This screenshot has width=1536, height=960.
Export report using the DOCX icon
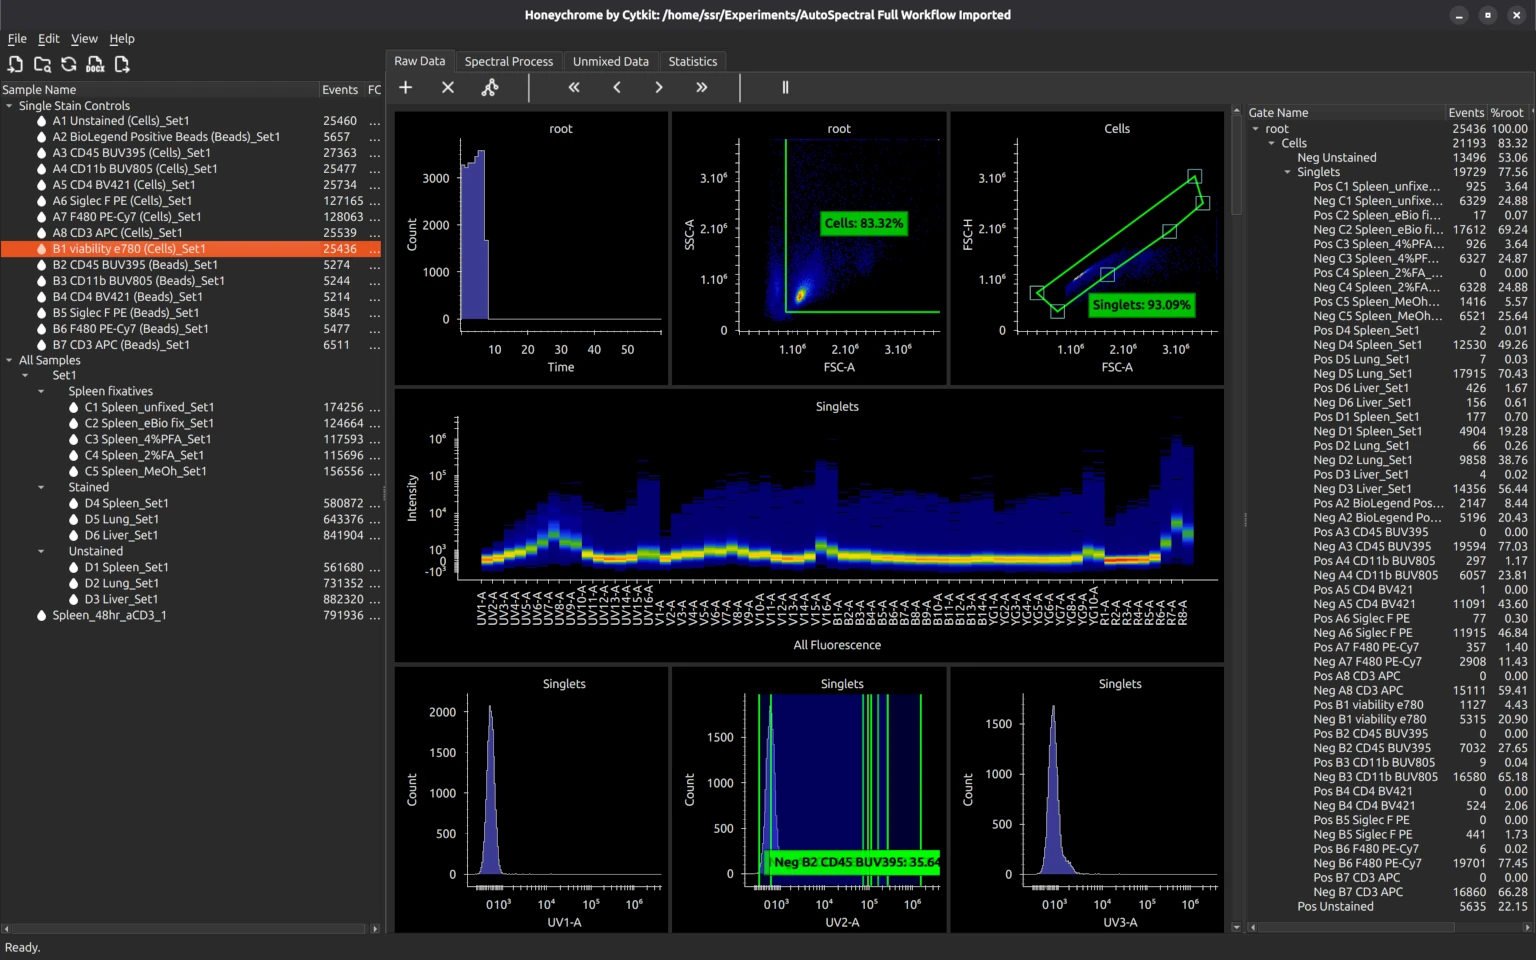coord(95,64)
